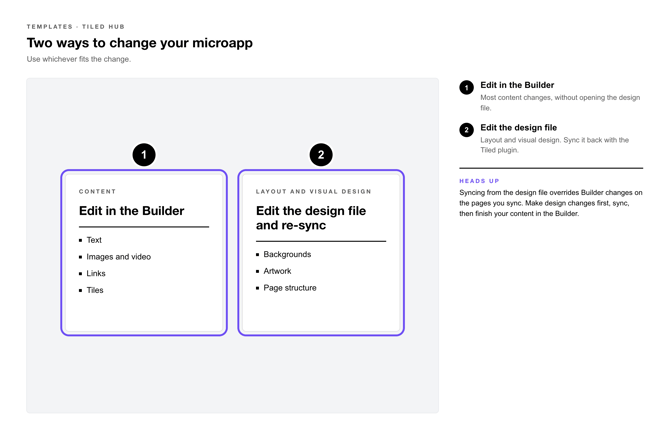Click the 'TEMPLATES · TILED HUB' breadcrumb text
The height and width of the screenshot is (430, 670).
click(76, 27)
